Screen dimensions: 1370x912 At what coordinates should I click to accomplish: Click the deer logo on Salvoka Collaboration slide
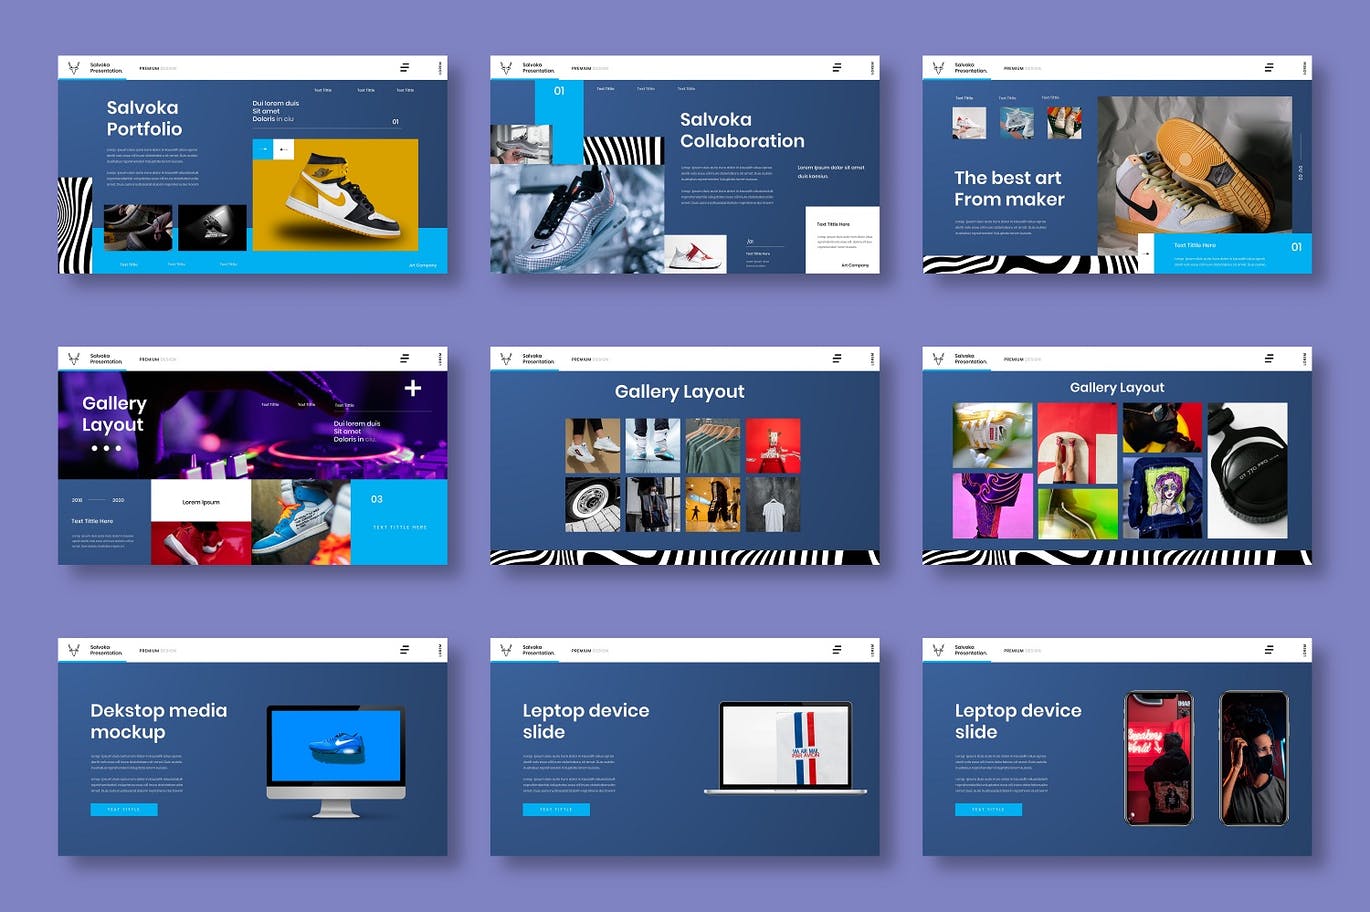[x=506, y=68]
